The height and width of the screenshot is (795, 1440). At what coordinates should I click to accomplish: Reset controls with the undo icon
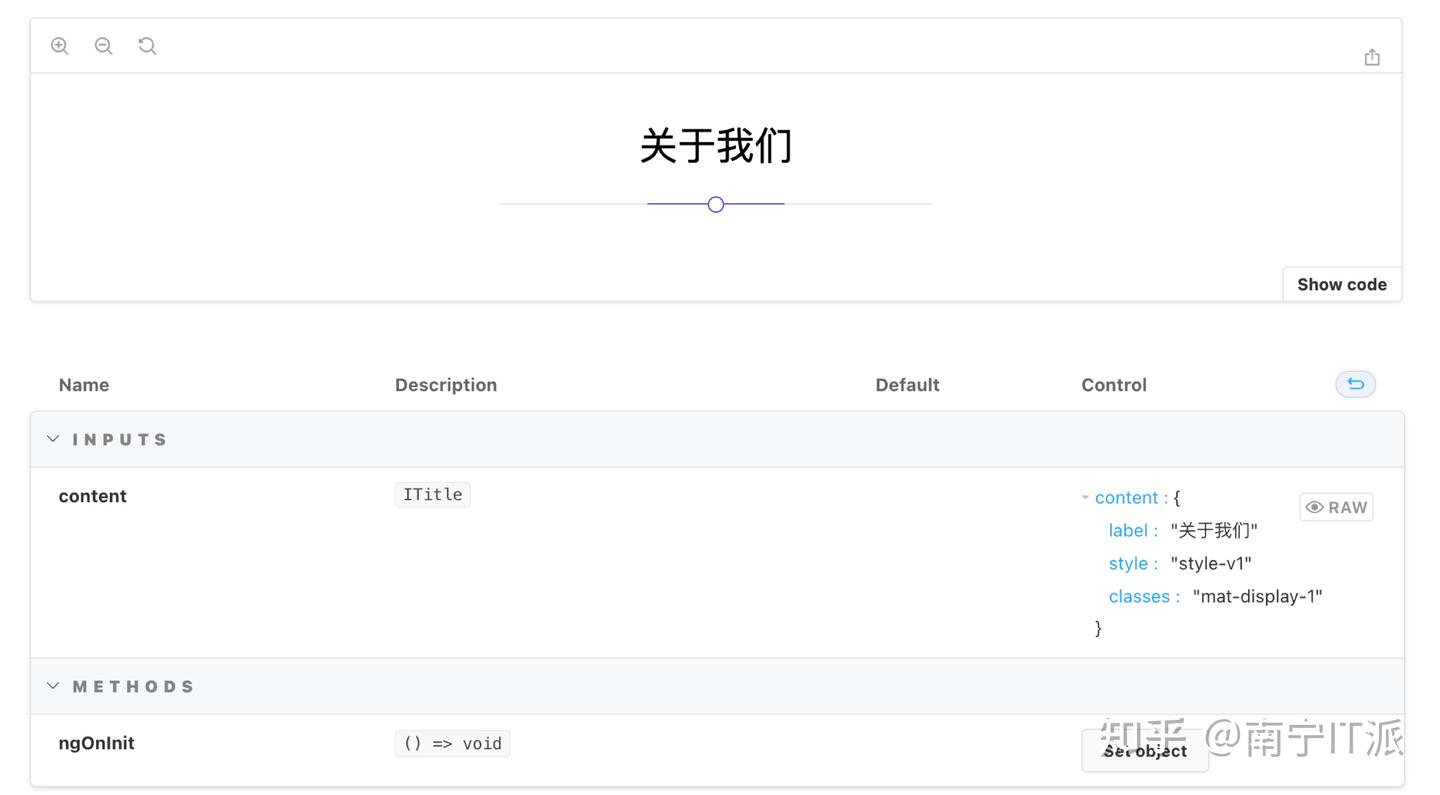pos(1355,384)
